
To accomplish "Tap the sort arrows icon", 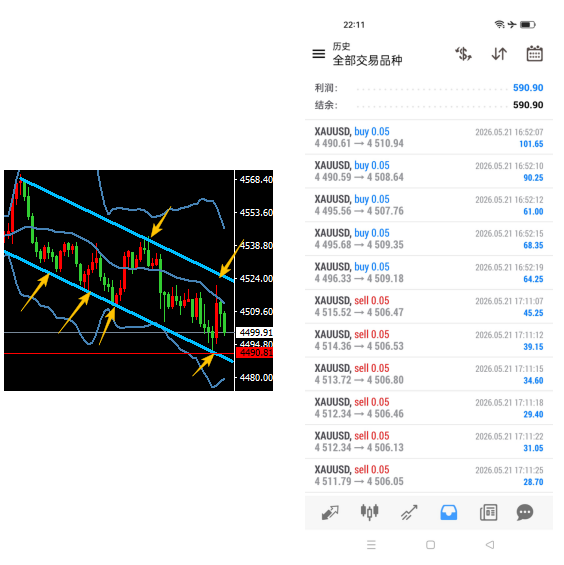I will [x=499, y=54].
